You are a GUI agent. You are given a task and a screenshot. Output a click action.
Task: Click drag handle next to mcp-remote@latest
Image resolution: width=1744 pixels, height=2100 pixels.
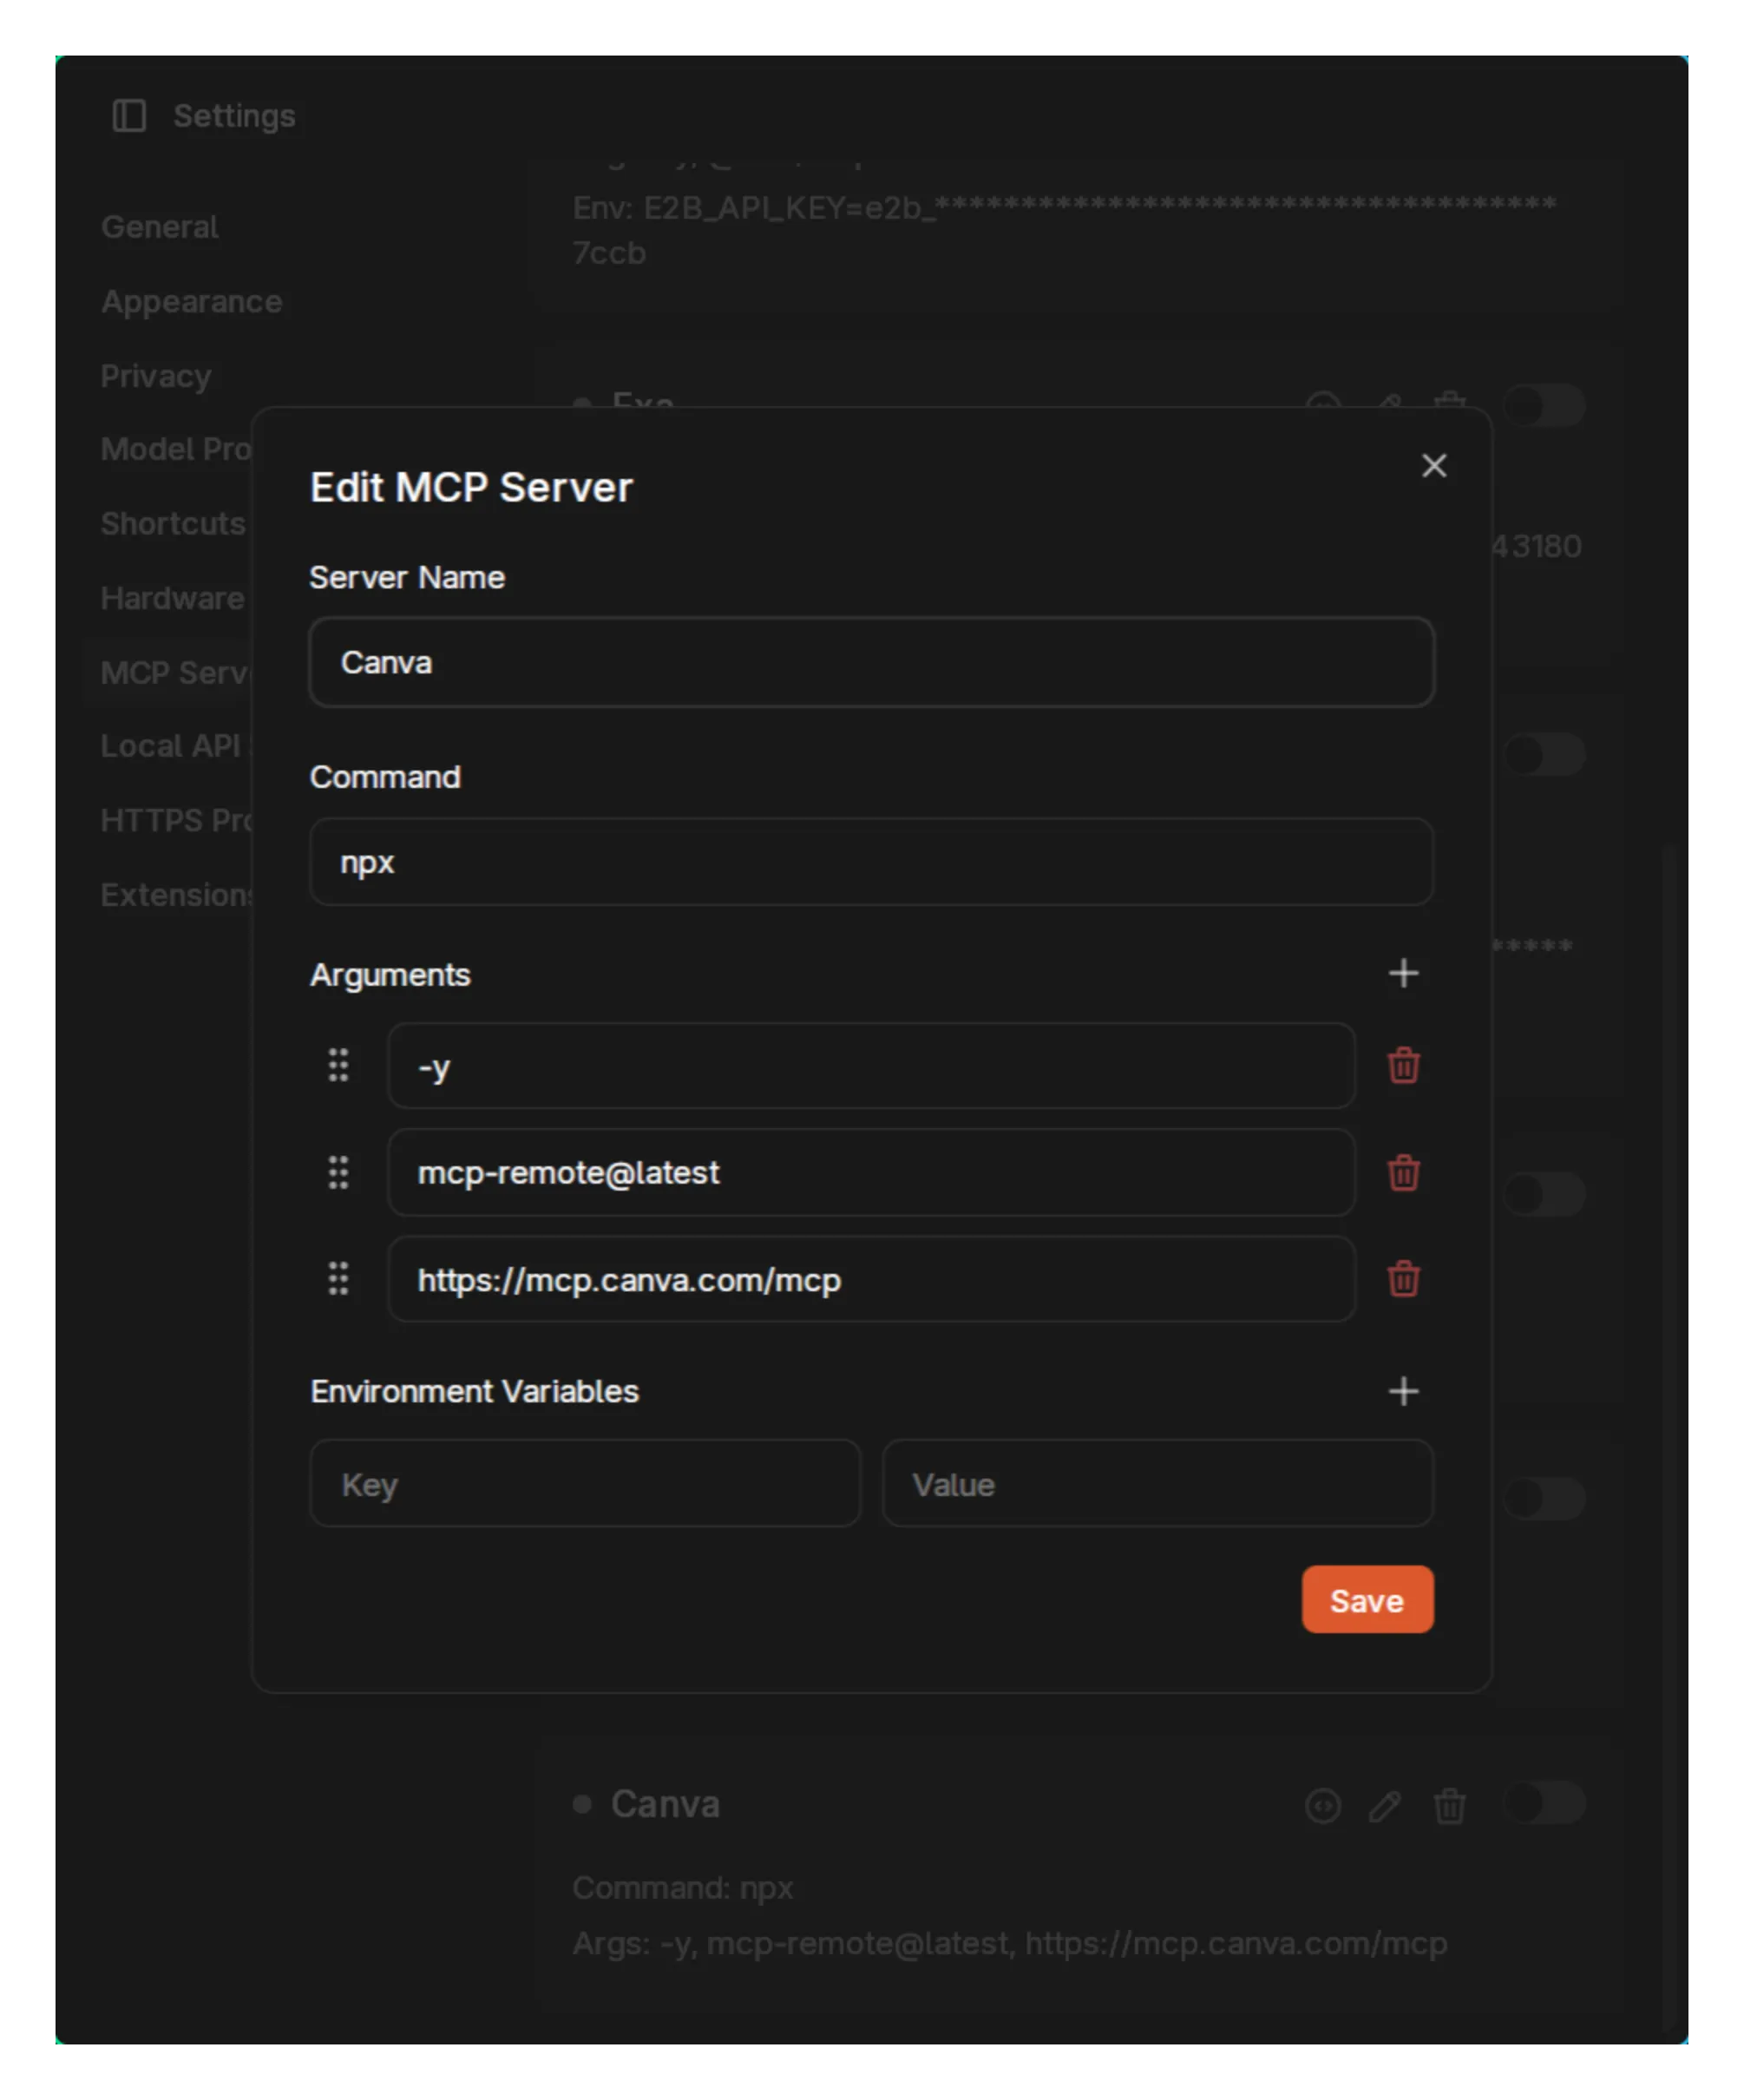(x=337, y=1173)
